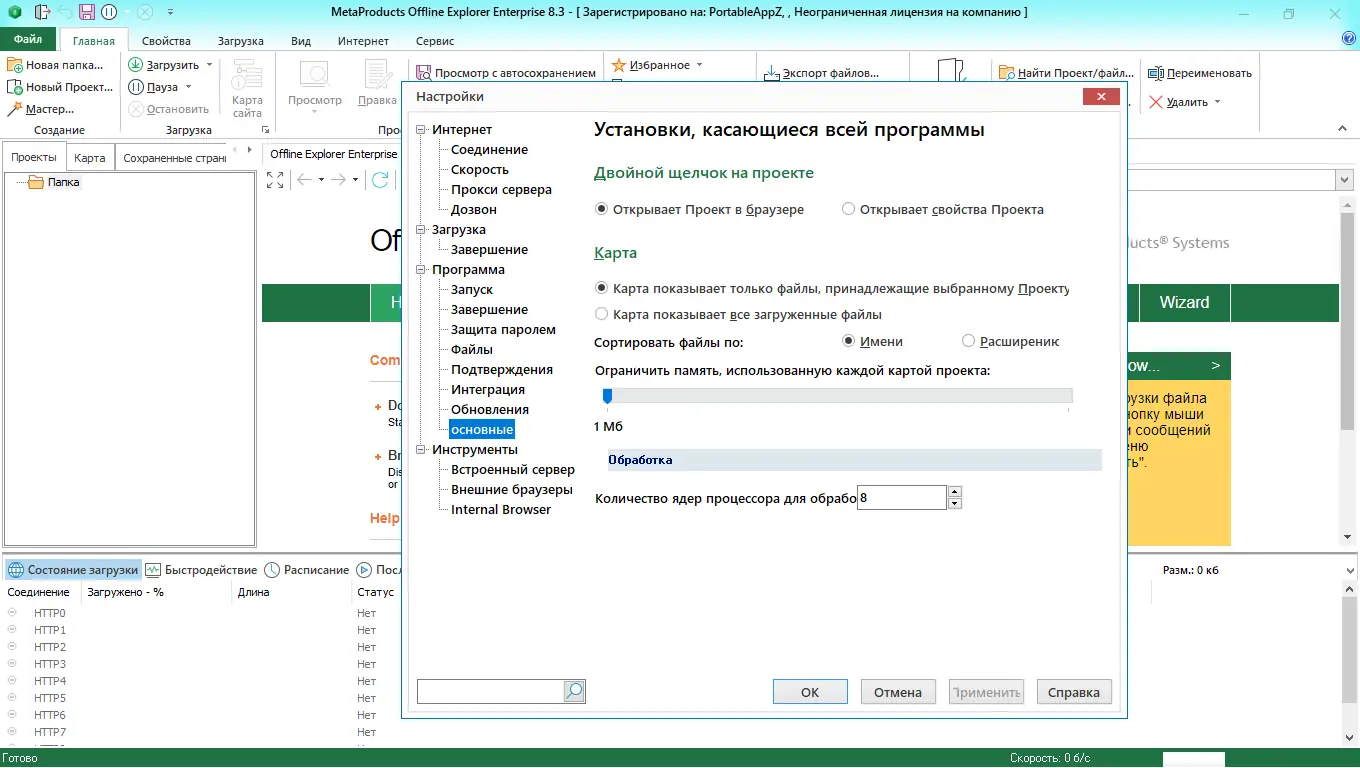Click the Пауза icon in the Загрузка ribbon group
The width and height of the screenshot is (1360, 768).
point(136,87)
